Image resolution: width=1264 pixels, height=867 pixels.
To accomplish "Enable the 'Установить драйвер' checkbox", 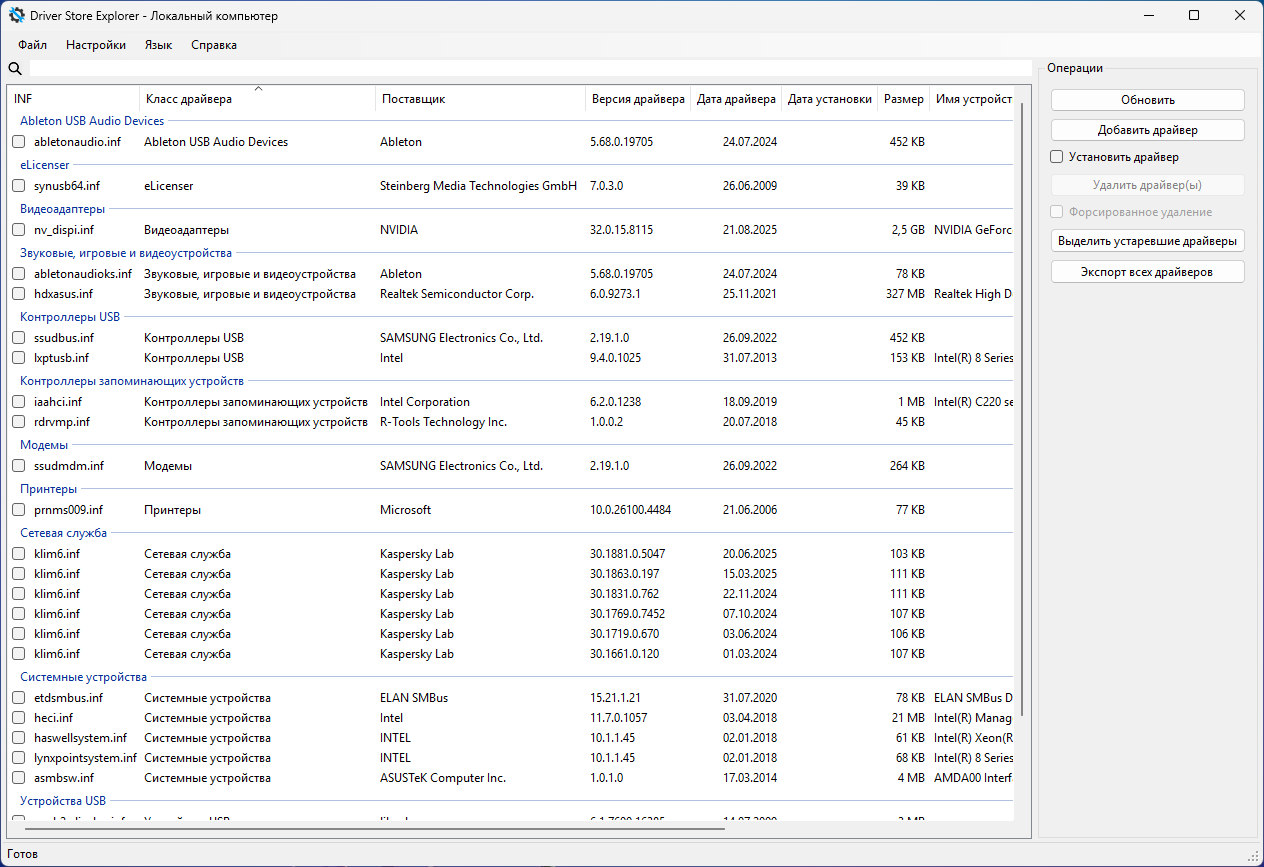I will click(1057, 157).
